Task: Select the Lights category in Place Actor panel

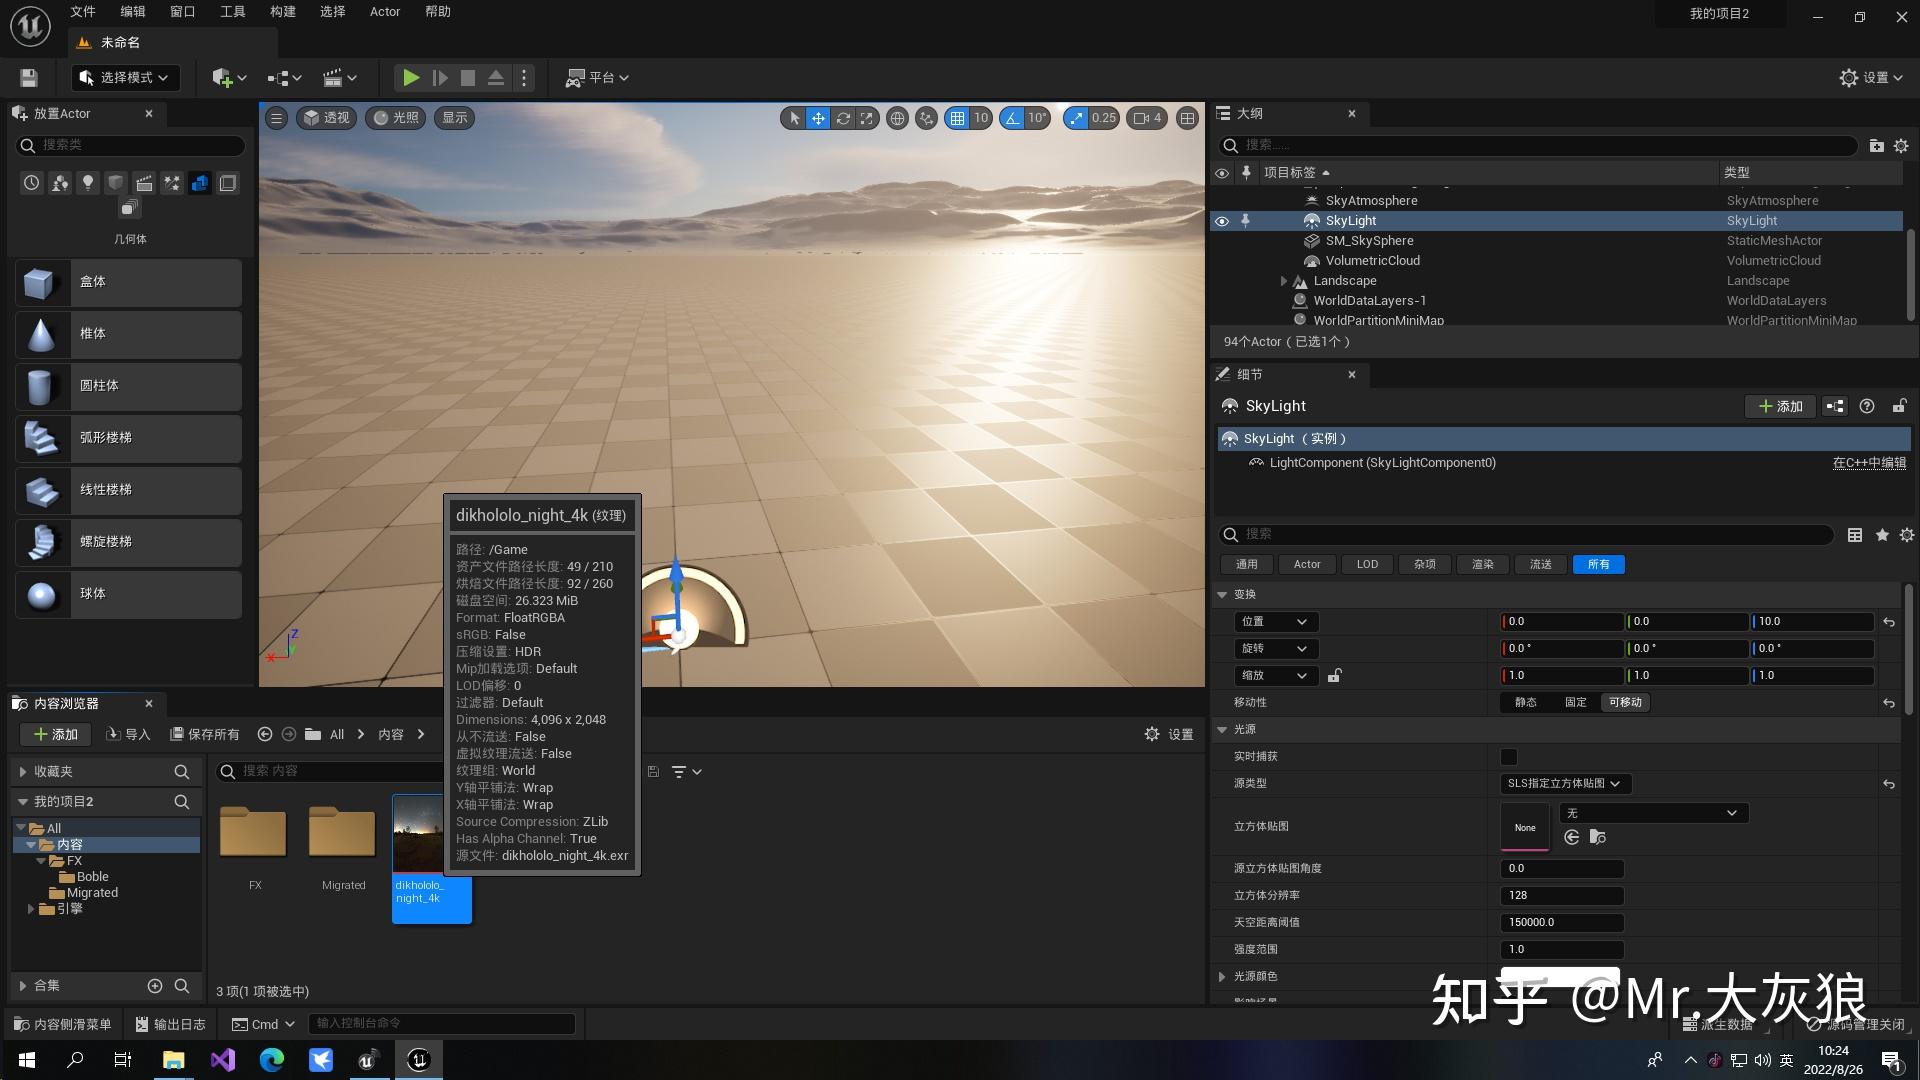Action: coord(87,183)
